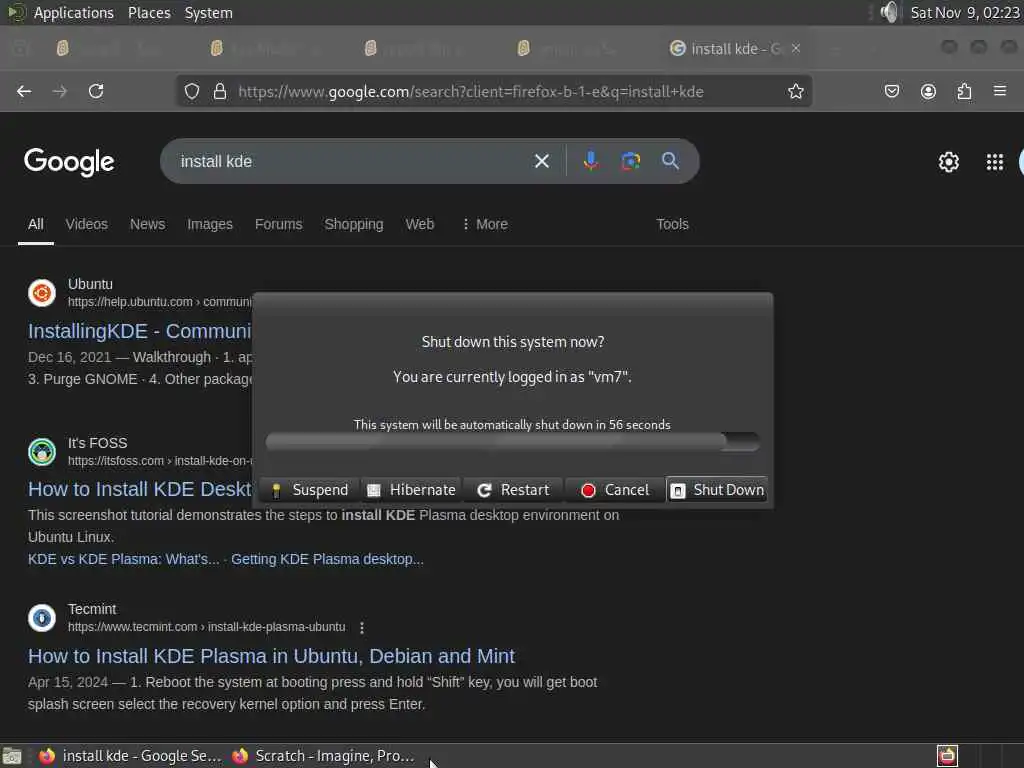Click the red tray icon in bottom panel
1024x768 pixels.
[947, 756]
